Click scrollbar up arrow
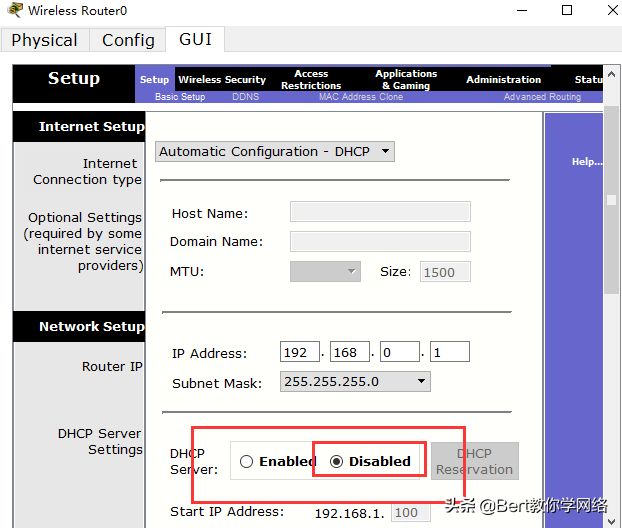The height and width of the screenshot is (528, 622). pyautogui.click(x=611, y=74)
